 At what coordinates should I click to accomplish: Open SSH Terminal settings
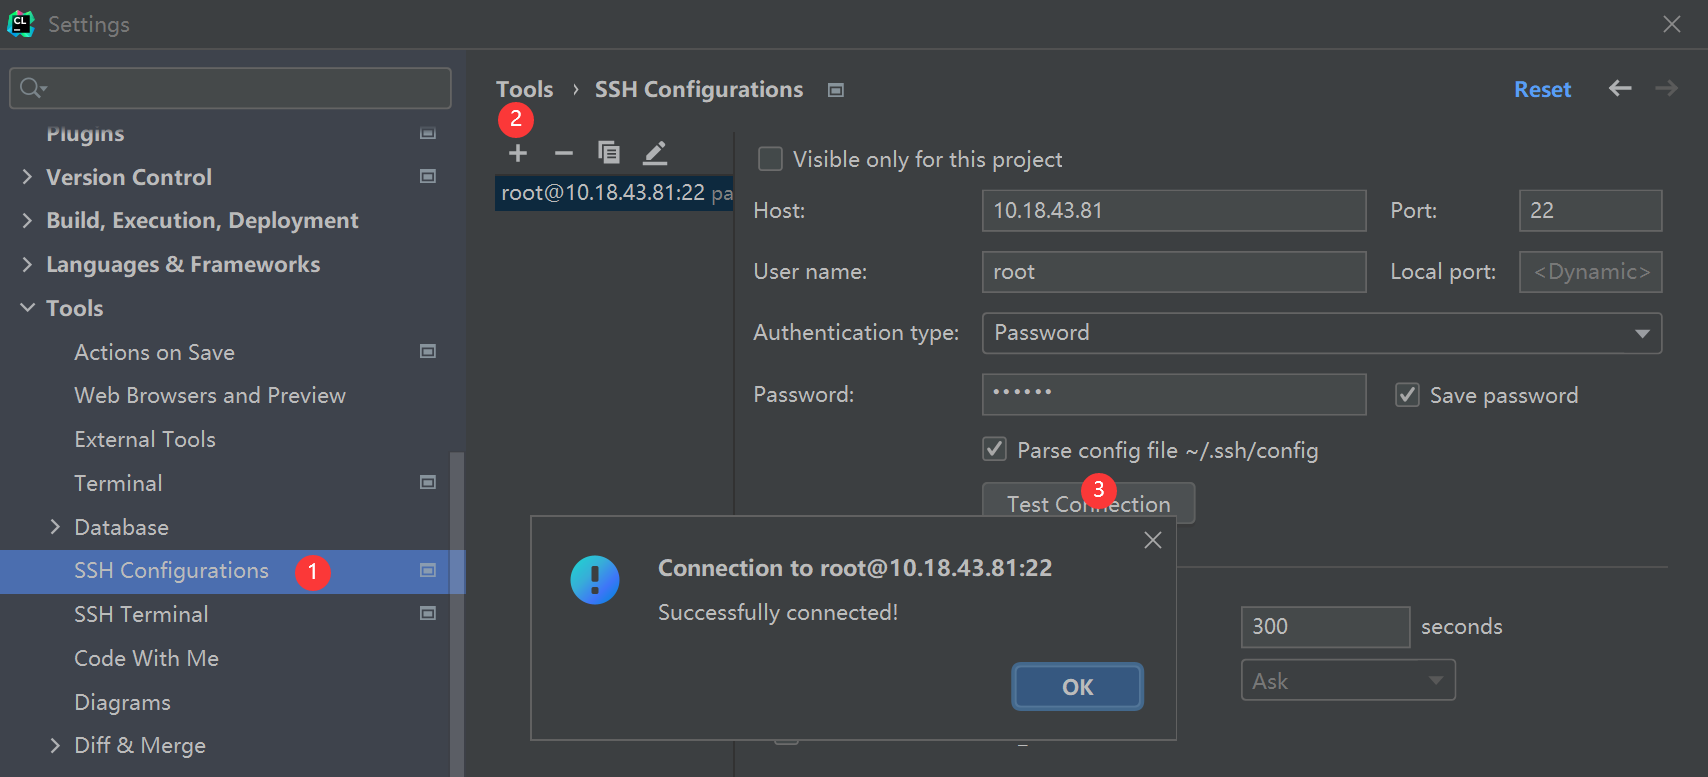[141, 614]
